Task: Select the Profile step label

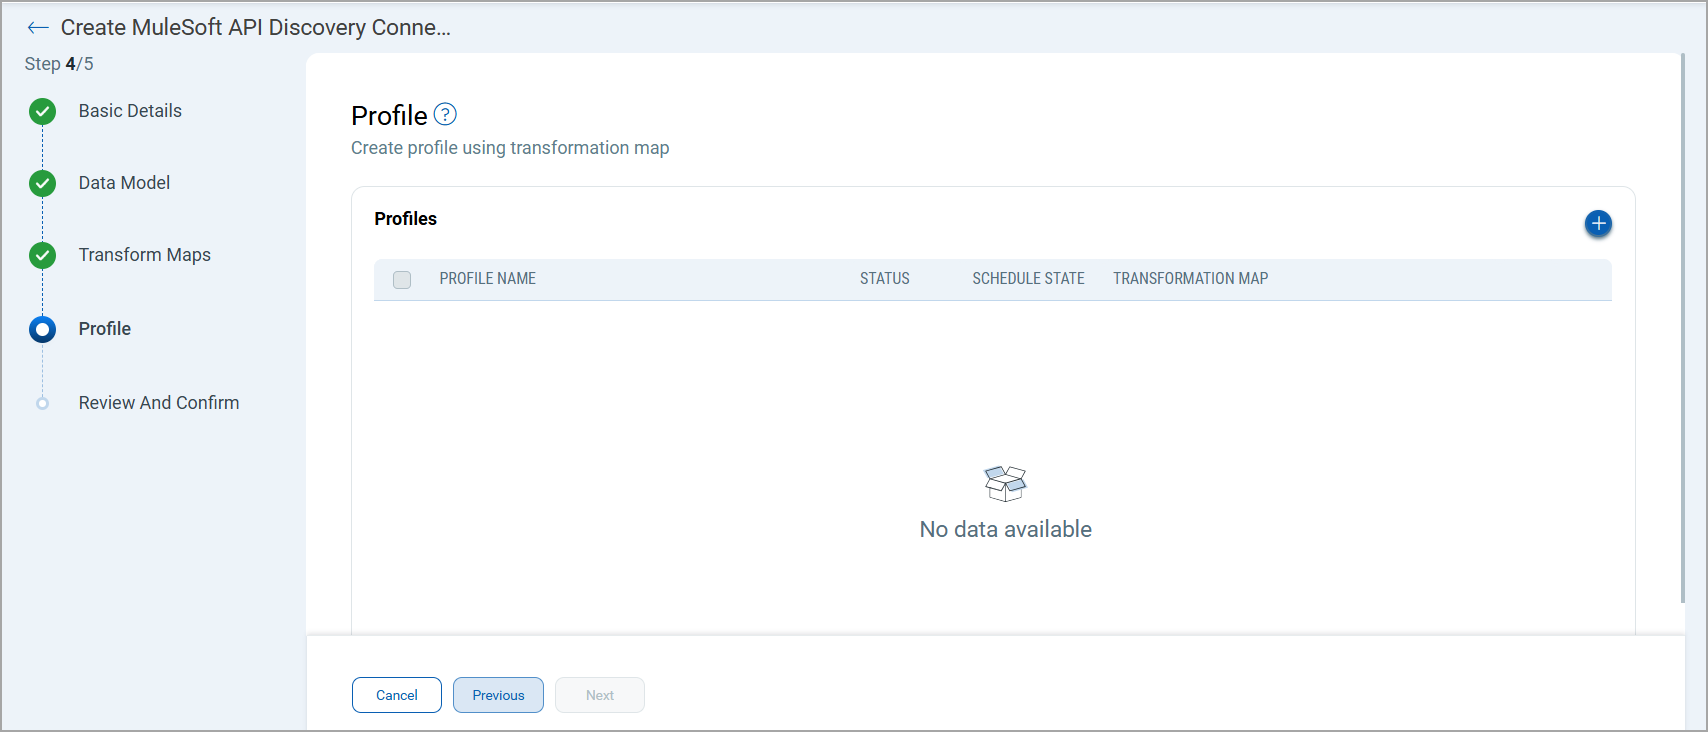Action: (x=105, y=329)
